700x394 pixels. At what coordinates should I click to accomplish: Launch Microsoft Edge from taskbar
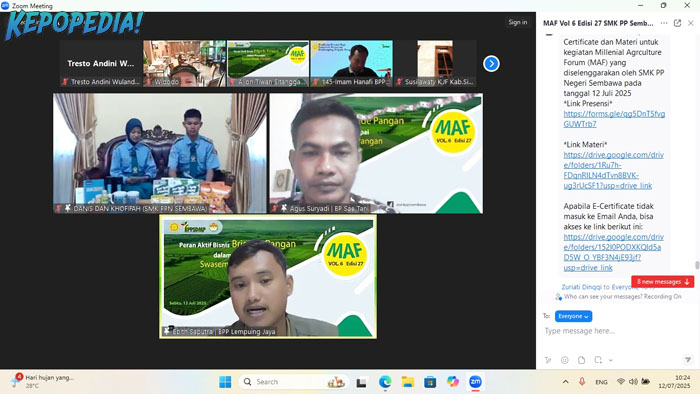click(x=385, y=382)
